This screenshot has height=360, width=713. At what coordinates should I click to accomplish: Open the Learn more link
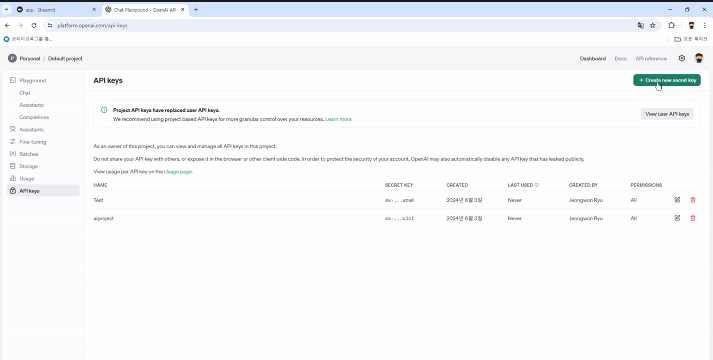(x=338, y=119)
